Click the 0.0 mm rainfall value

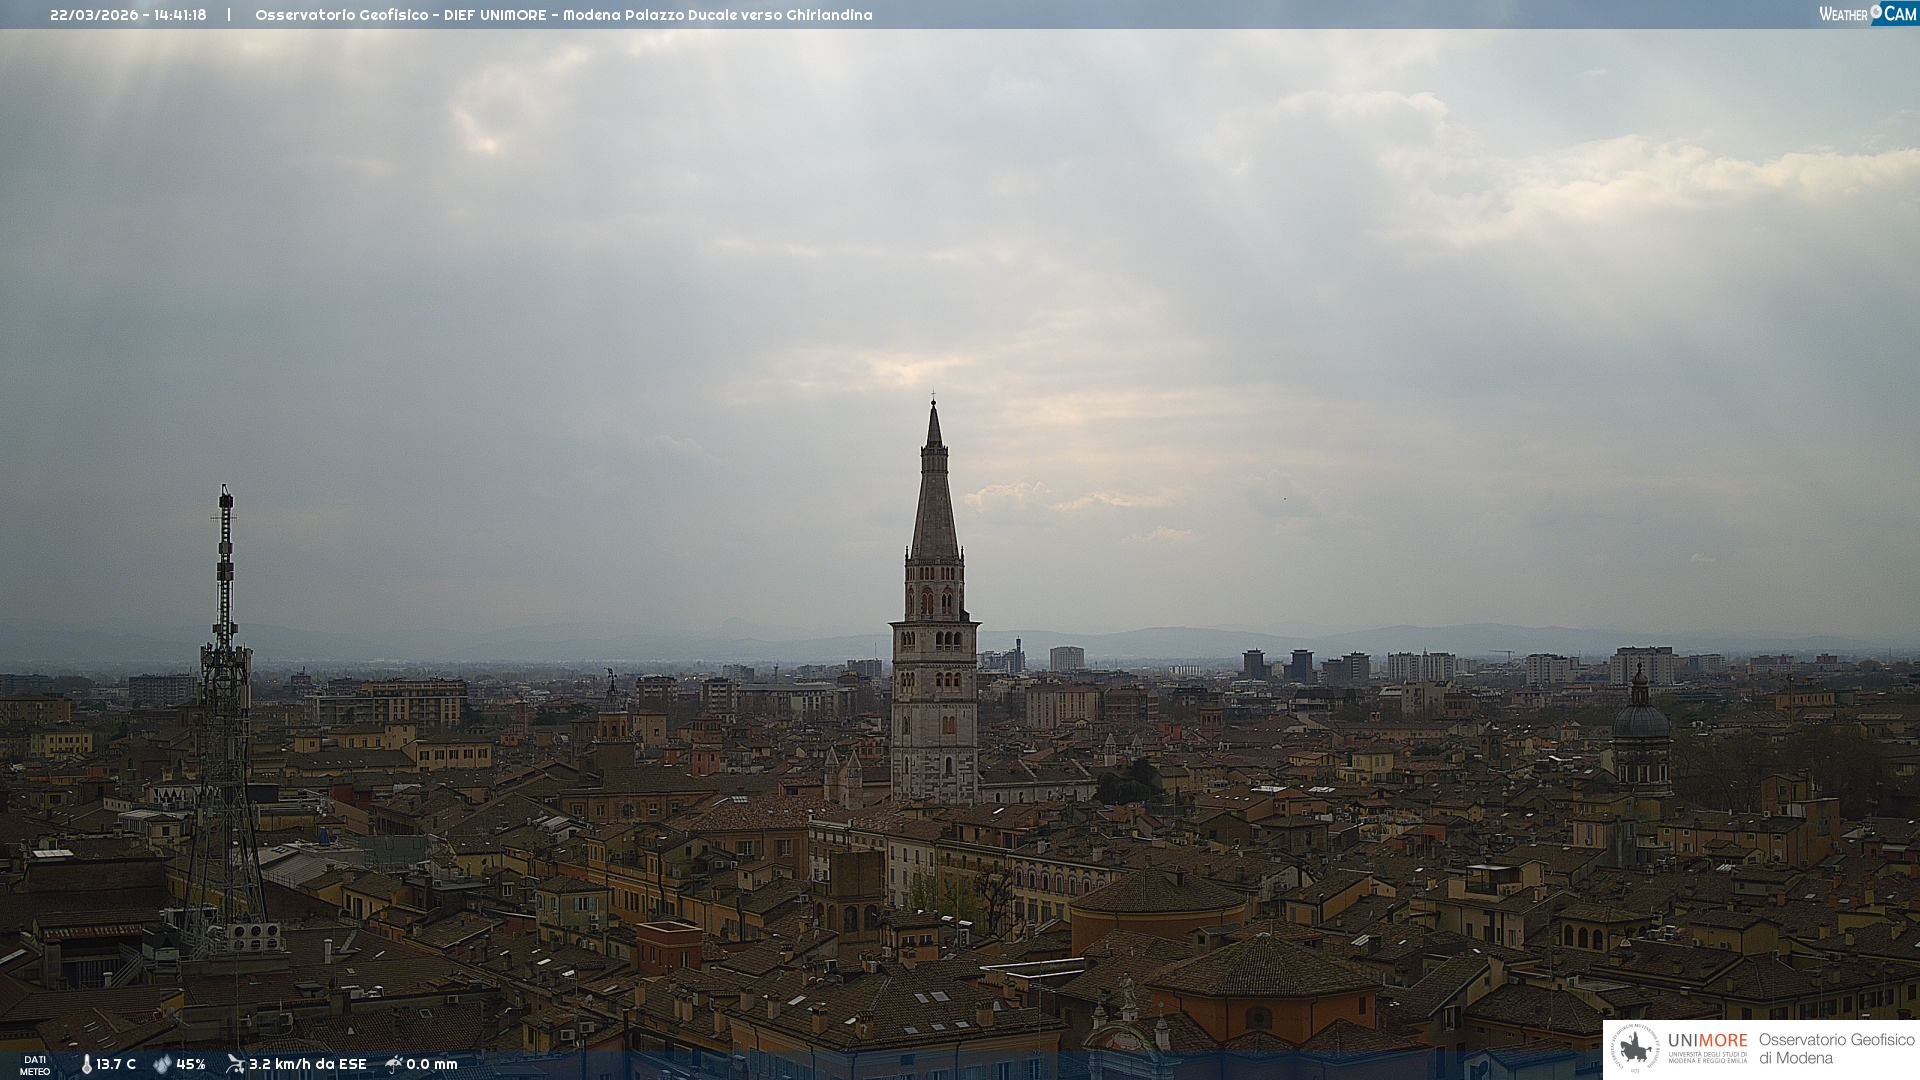432,1064
